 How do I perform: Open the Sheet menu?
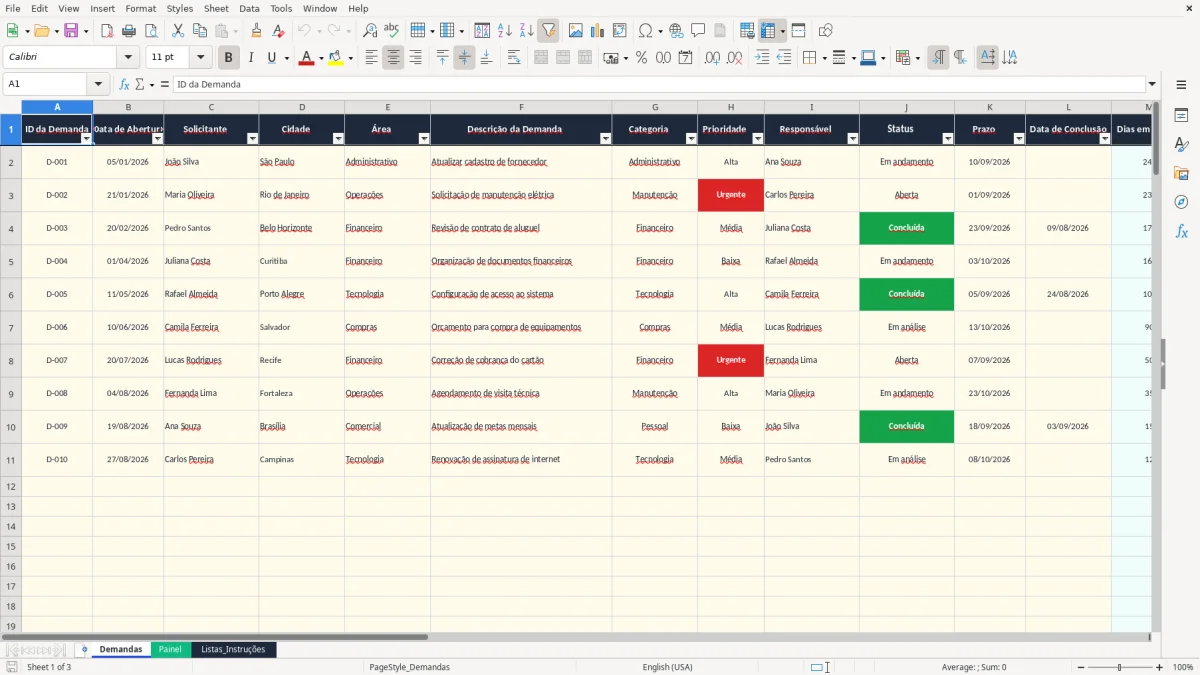tap(216, 8)
